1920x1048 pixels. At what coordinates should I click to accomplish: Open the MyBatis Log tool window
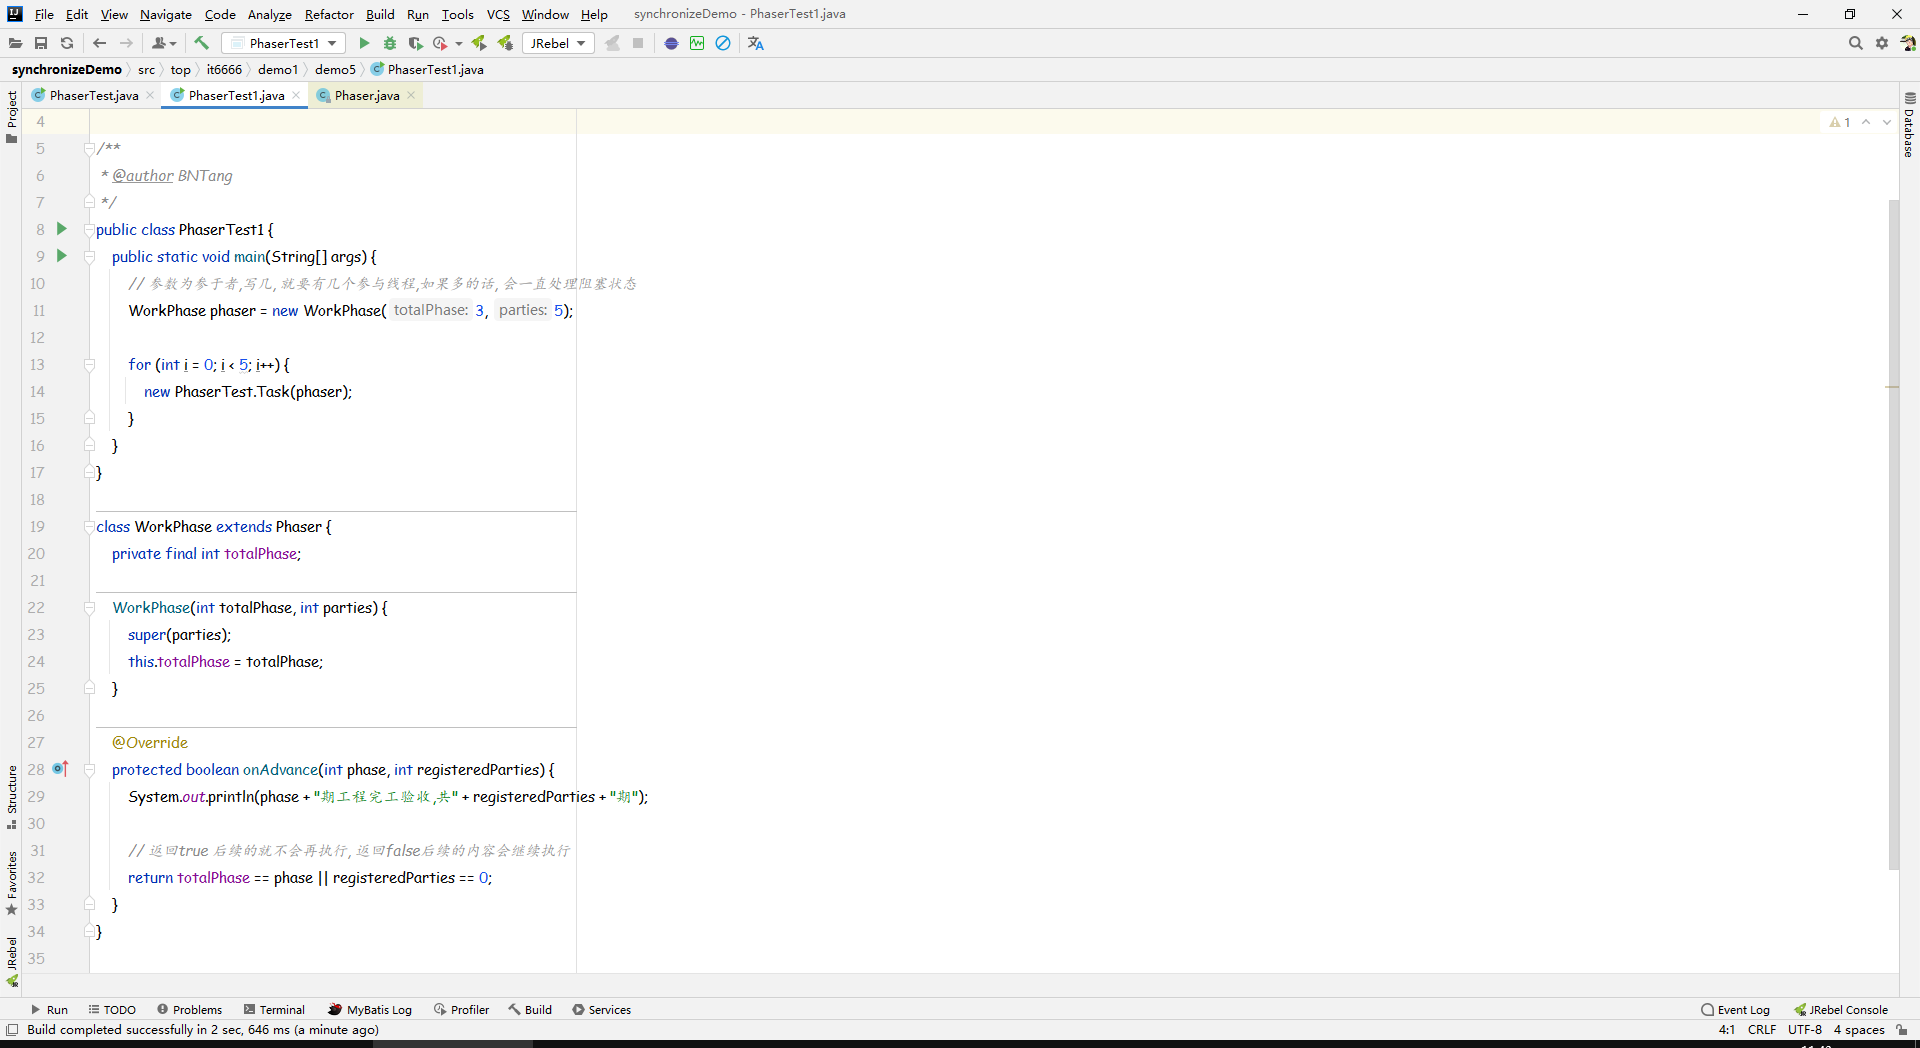pos(370,1010)
